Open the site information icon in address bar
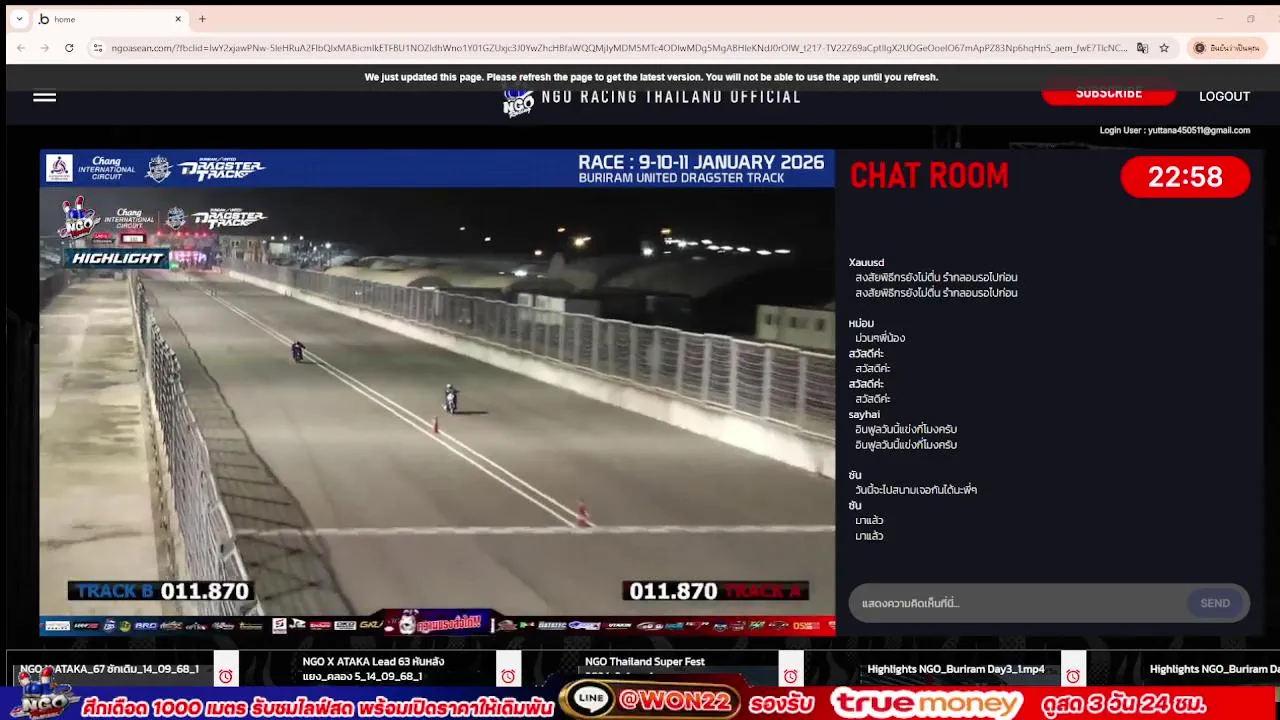The image size is (1280, 720). click(97, 48)
